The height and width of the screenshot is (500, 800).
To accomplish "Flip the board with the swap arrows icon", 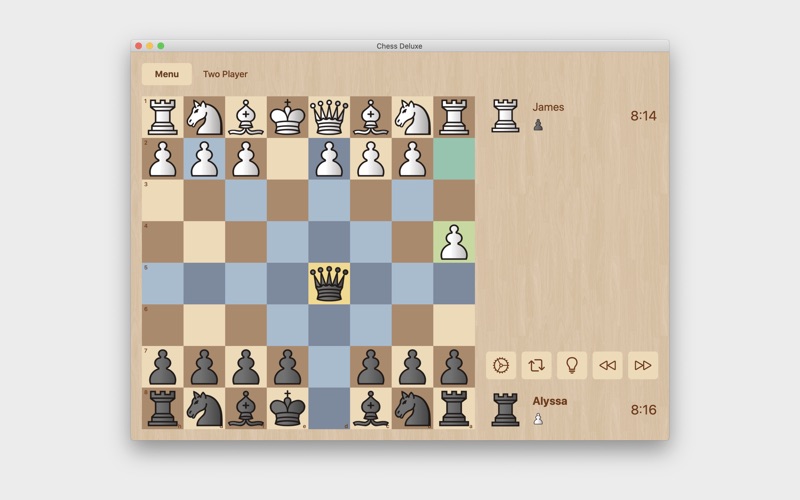I will coord(536,365).
